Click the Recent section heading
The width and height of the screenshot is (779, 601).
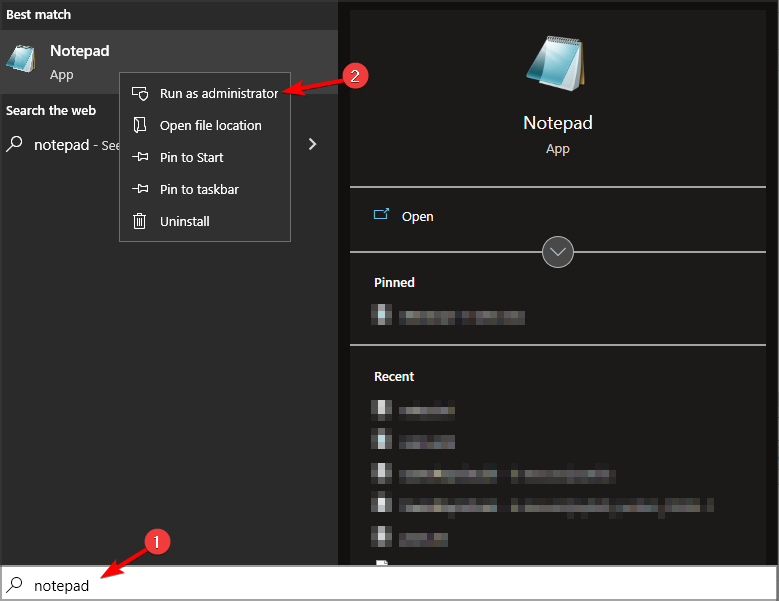[393, 376]
